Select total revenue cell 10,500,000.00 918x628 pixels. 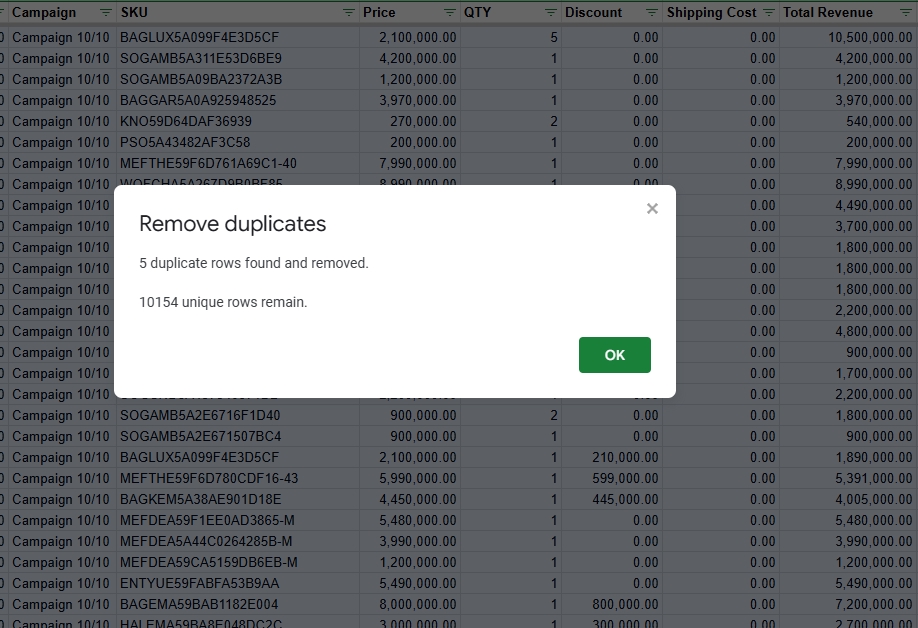[848, 37]
